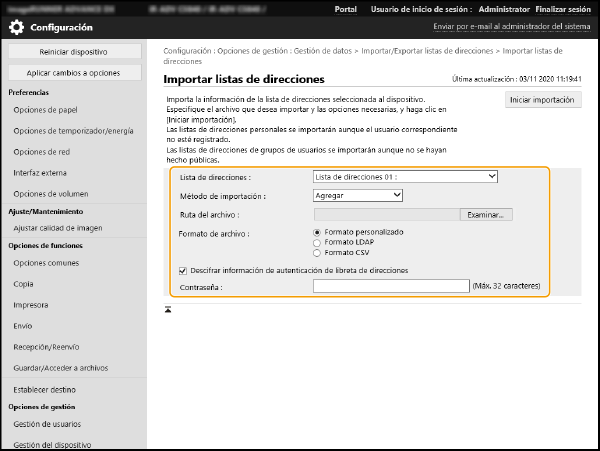This screenshot has width=600, height=451.
Task: Select Gestión de usuarios in sidebar
Action: coord(47,424)
